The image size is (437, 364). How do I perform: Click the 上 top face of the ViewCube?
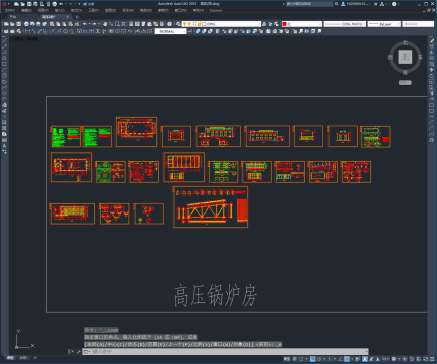(x=405, y=57)
